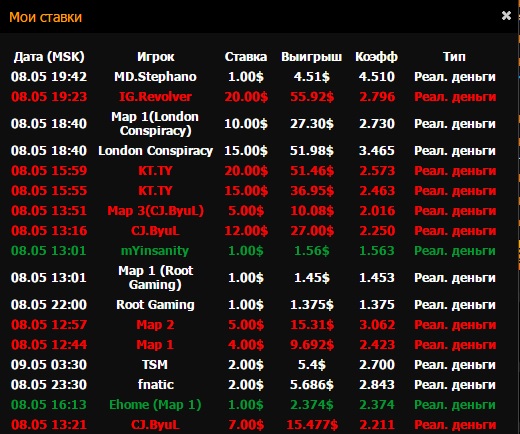
Task: Click the Дата (MSK) column header
Action: [x=49, y=57]
